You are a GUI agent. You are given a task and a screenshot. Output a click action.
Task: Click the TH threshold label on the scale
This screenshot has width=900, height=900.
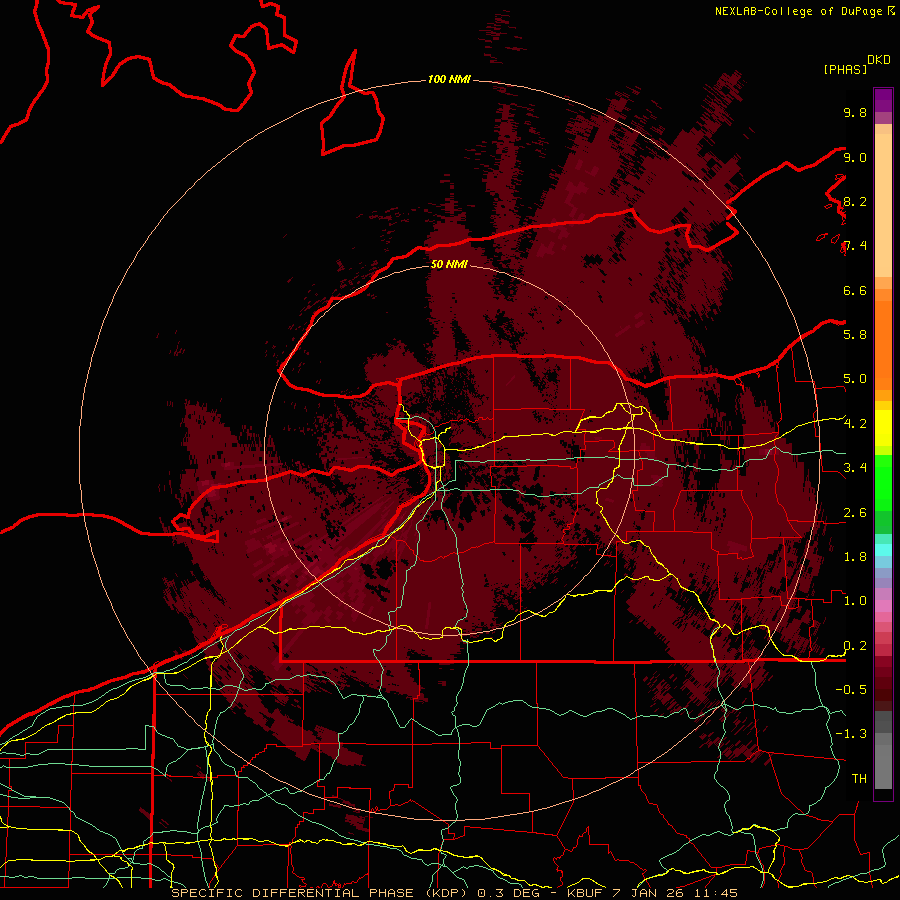point(859,778)
